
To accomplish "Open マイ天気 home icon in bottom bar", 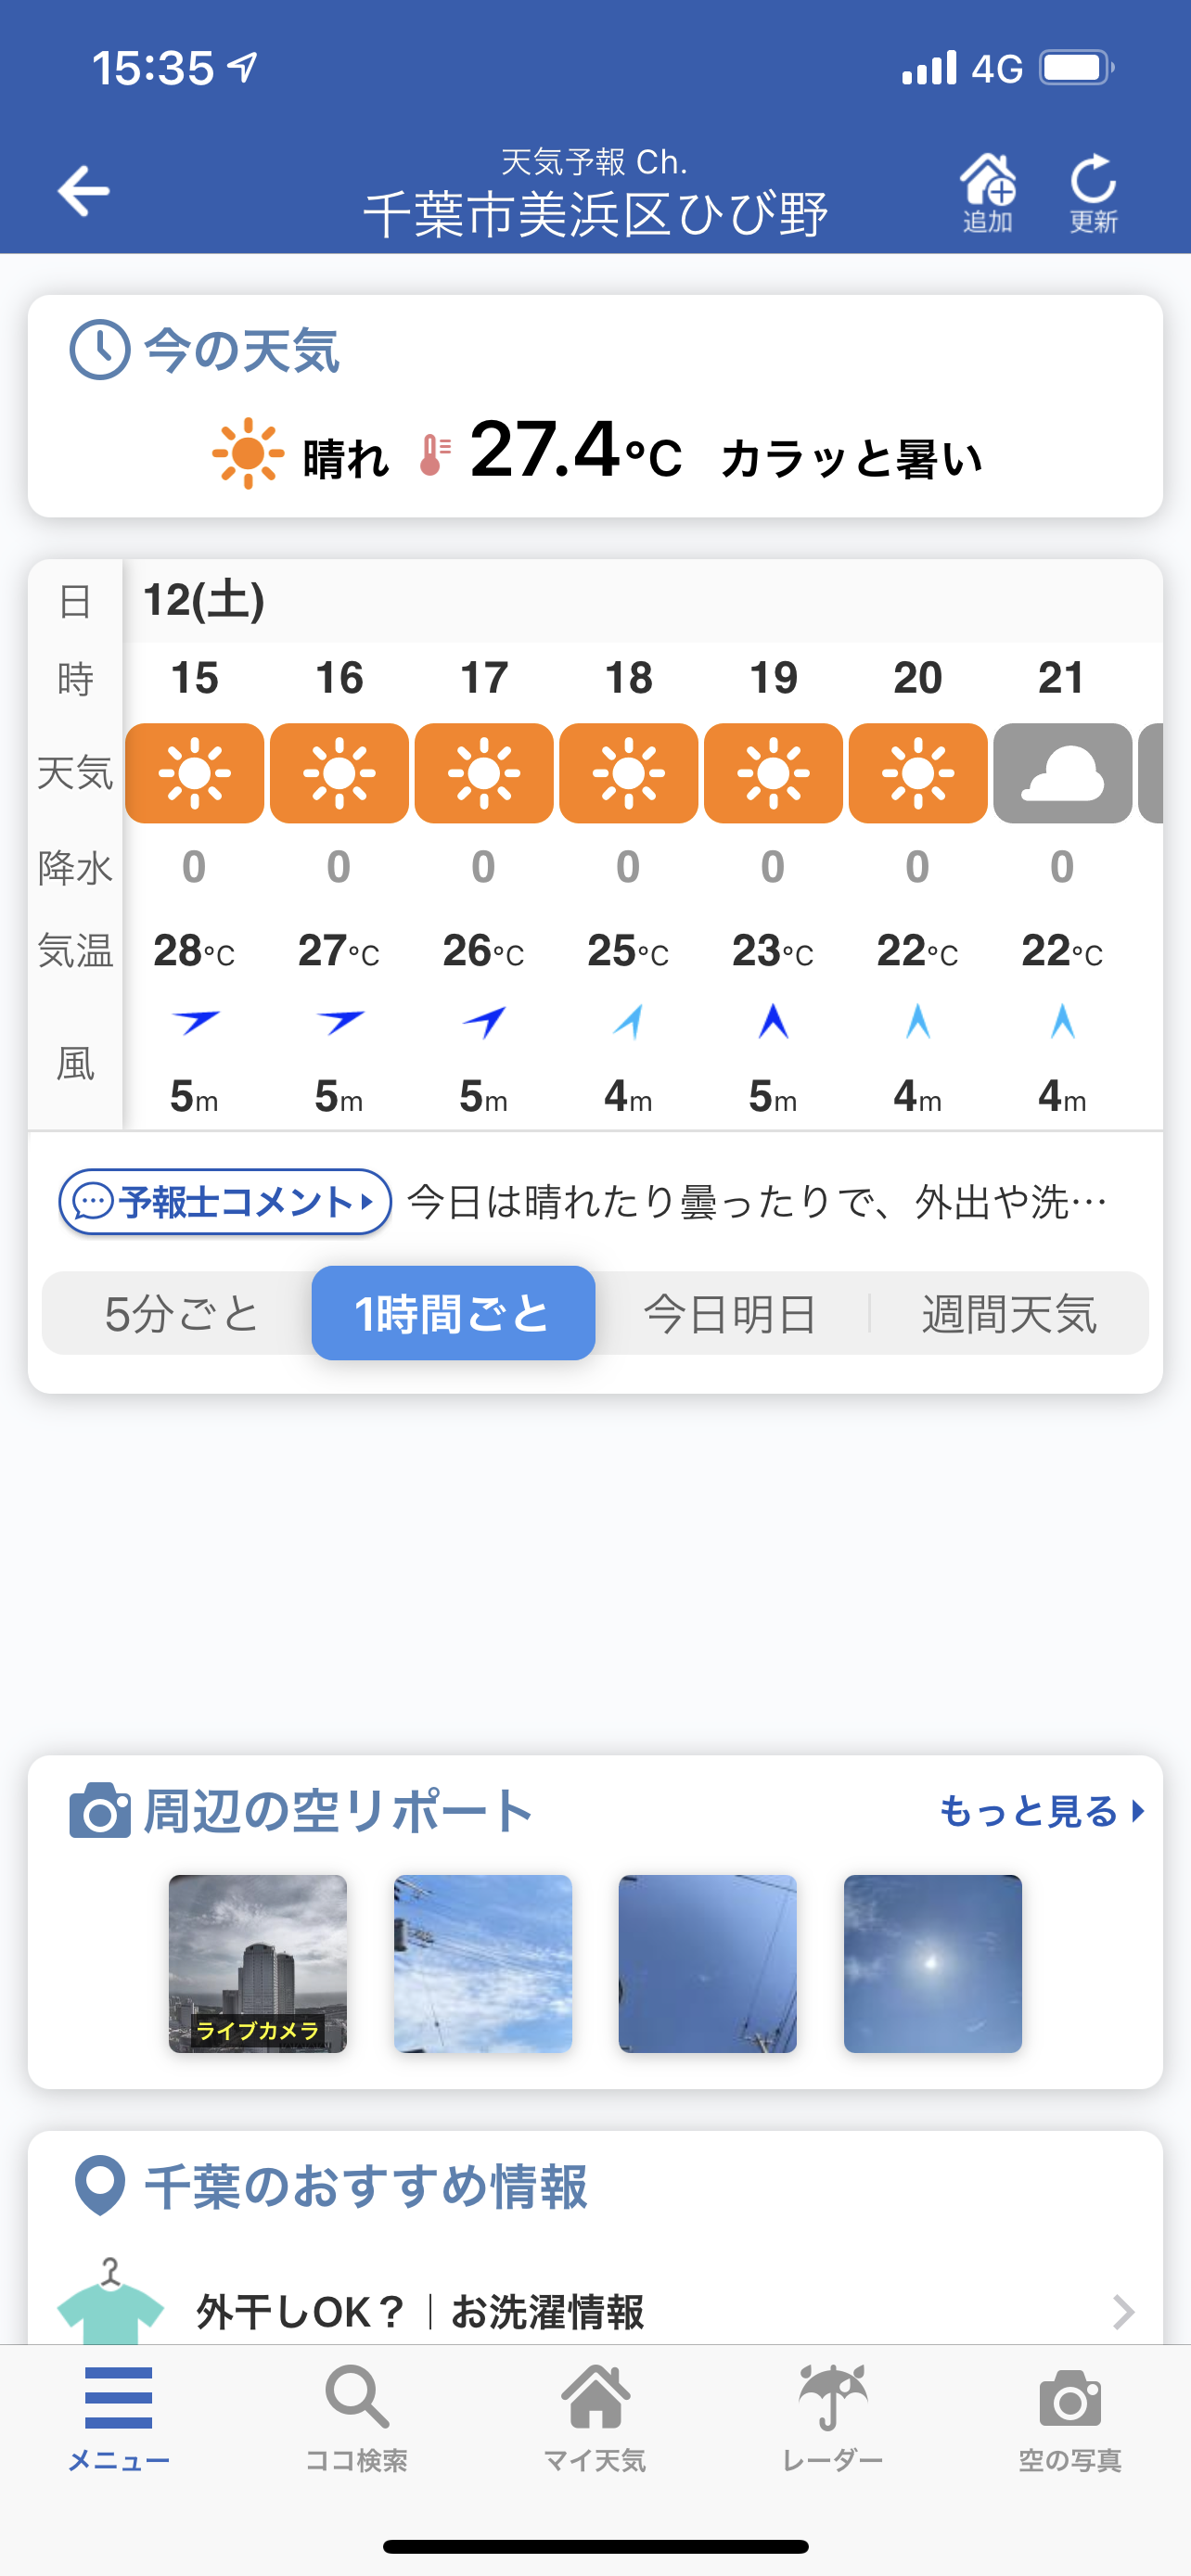I will click(x=595, y=2415).
